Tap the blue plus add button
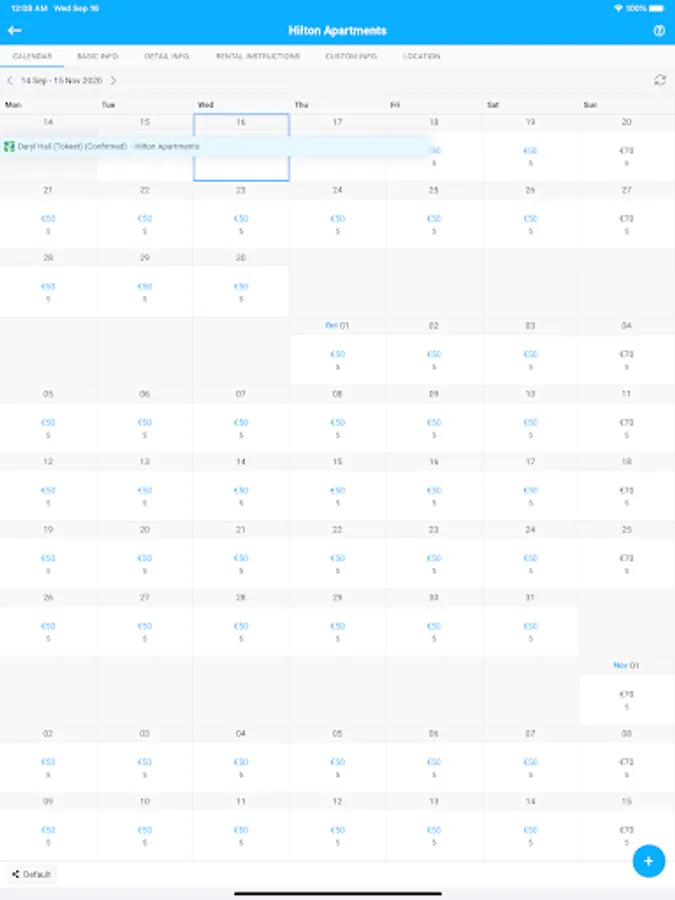The width and height of the screenshot is (675, 900). (649, 861)
